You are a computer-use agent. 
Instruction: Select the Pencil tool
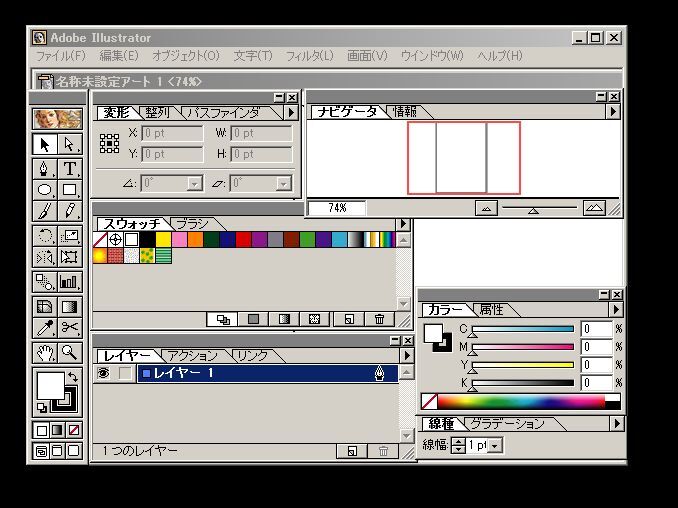point(69,211)
